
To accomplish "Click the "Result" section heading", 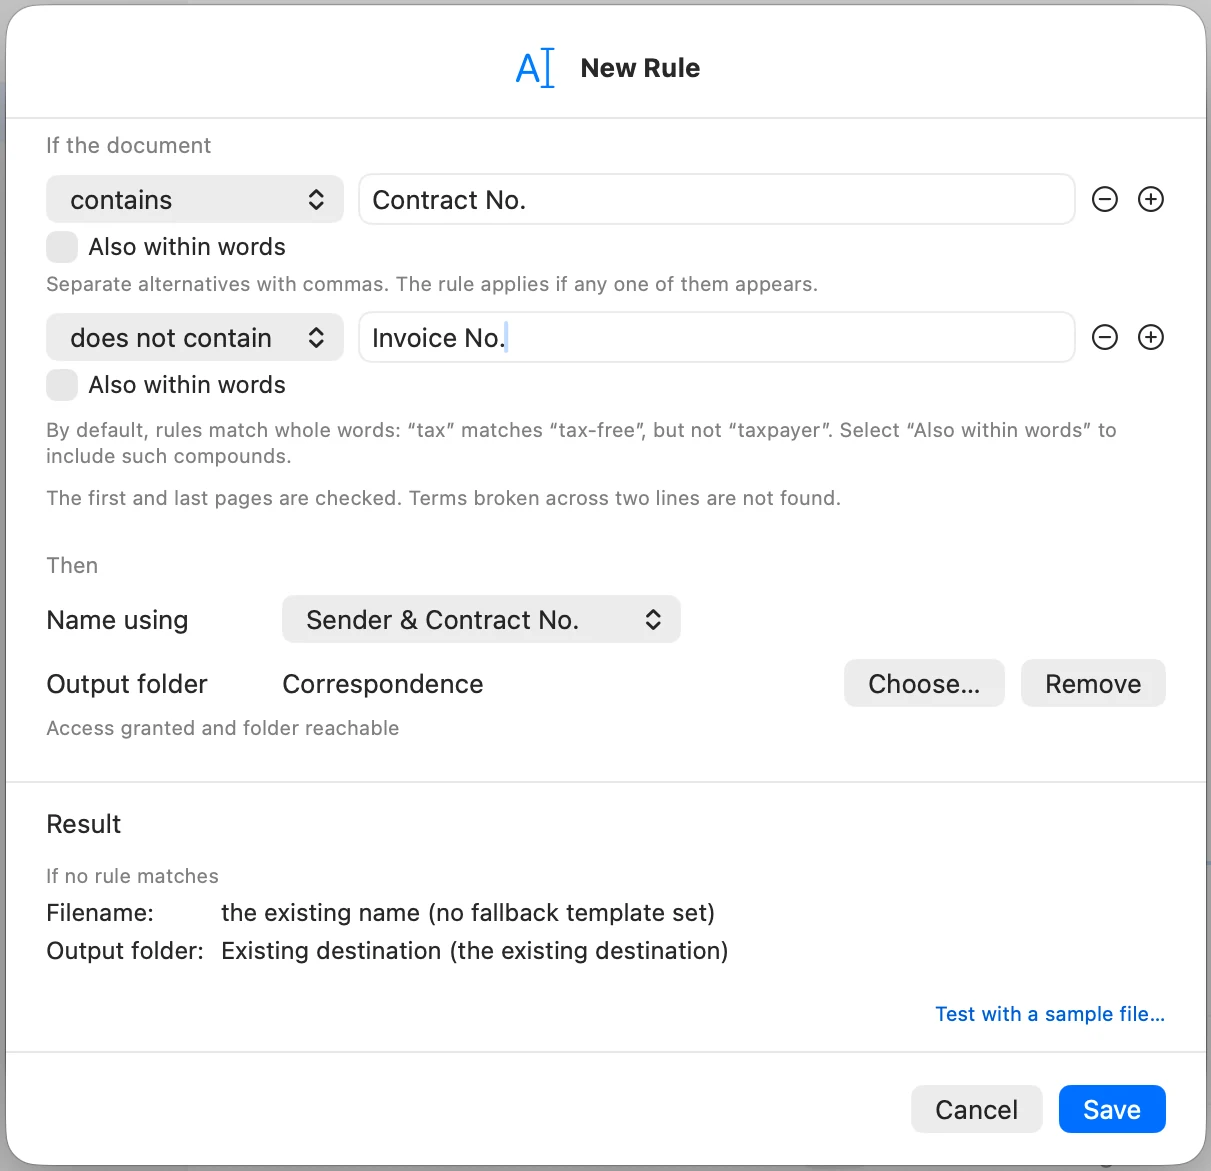I will (84, 824).
